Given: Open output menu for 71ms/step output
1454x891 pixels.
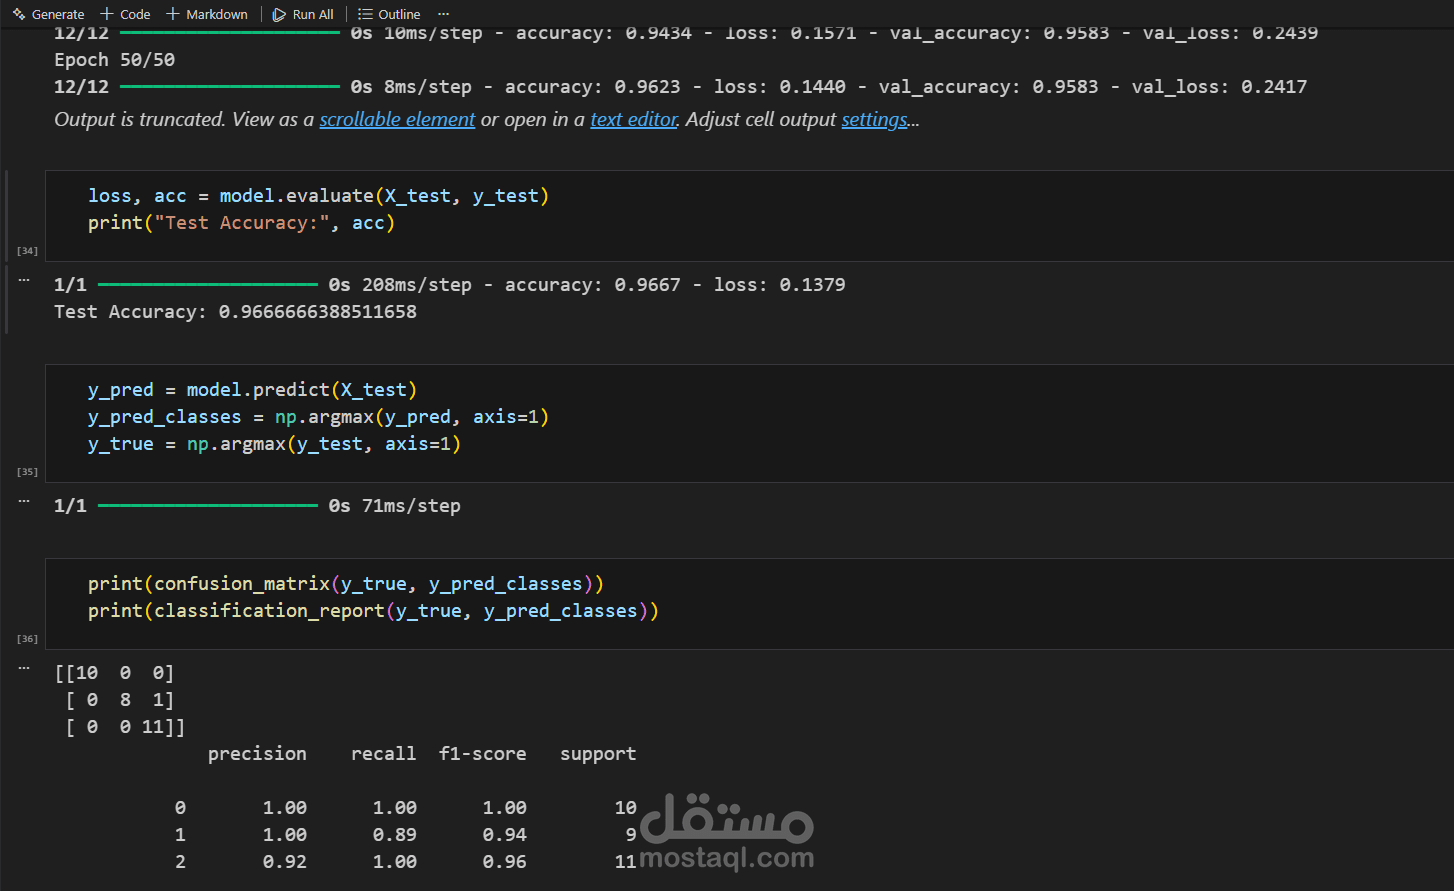Looking at the screenshot, I should click(x=24, y=501).
